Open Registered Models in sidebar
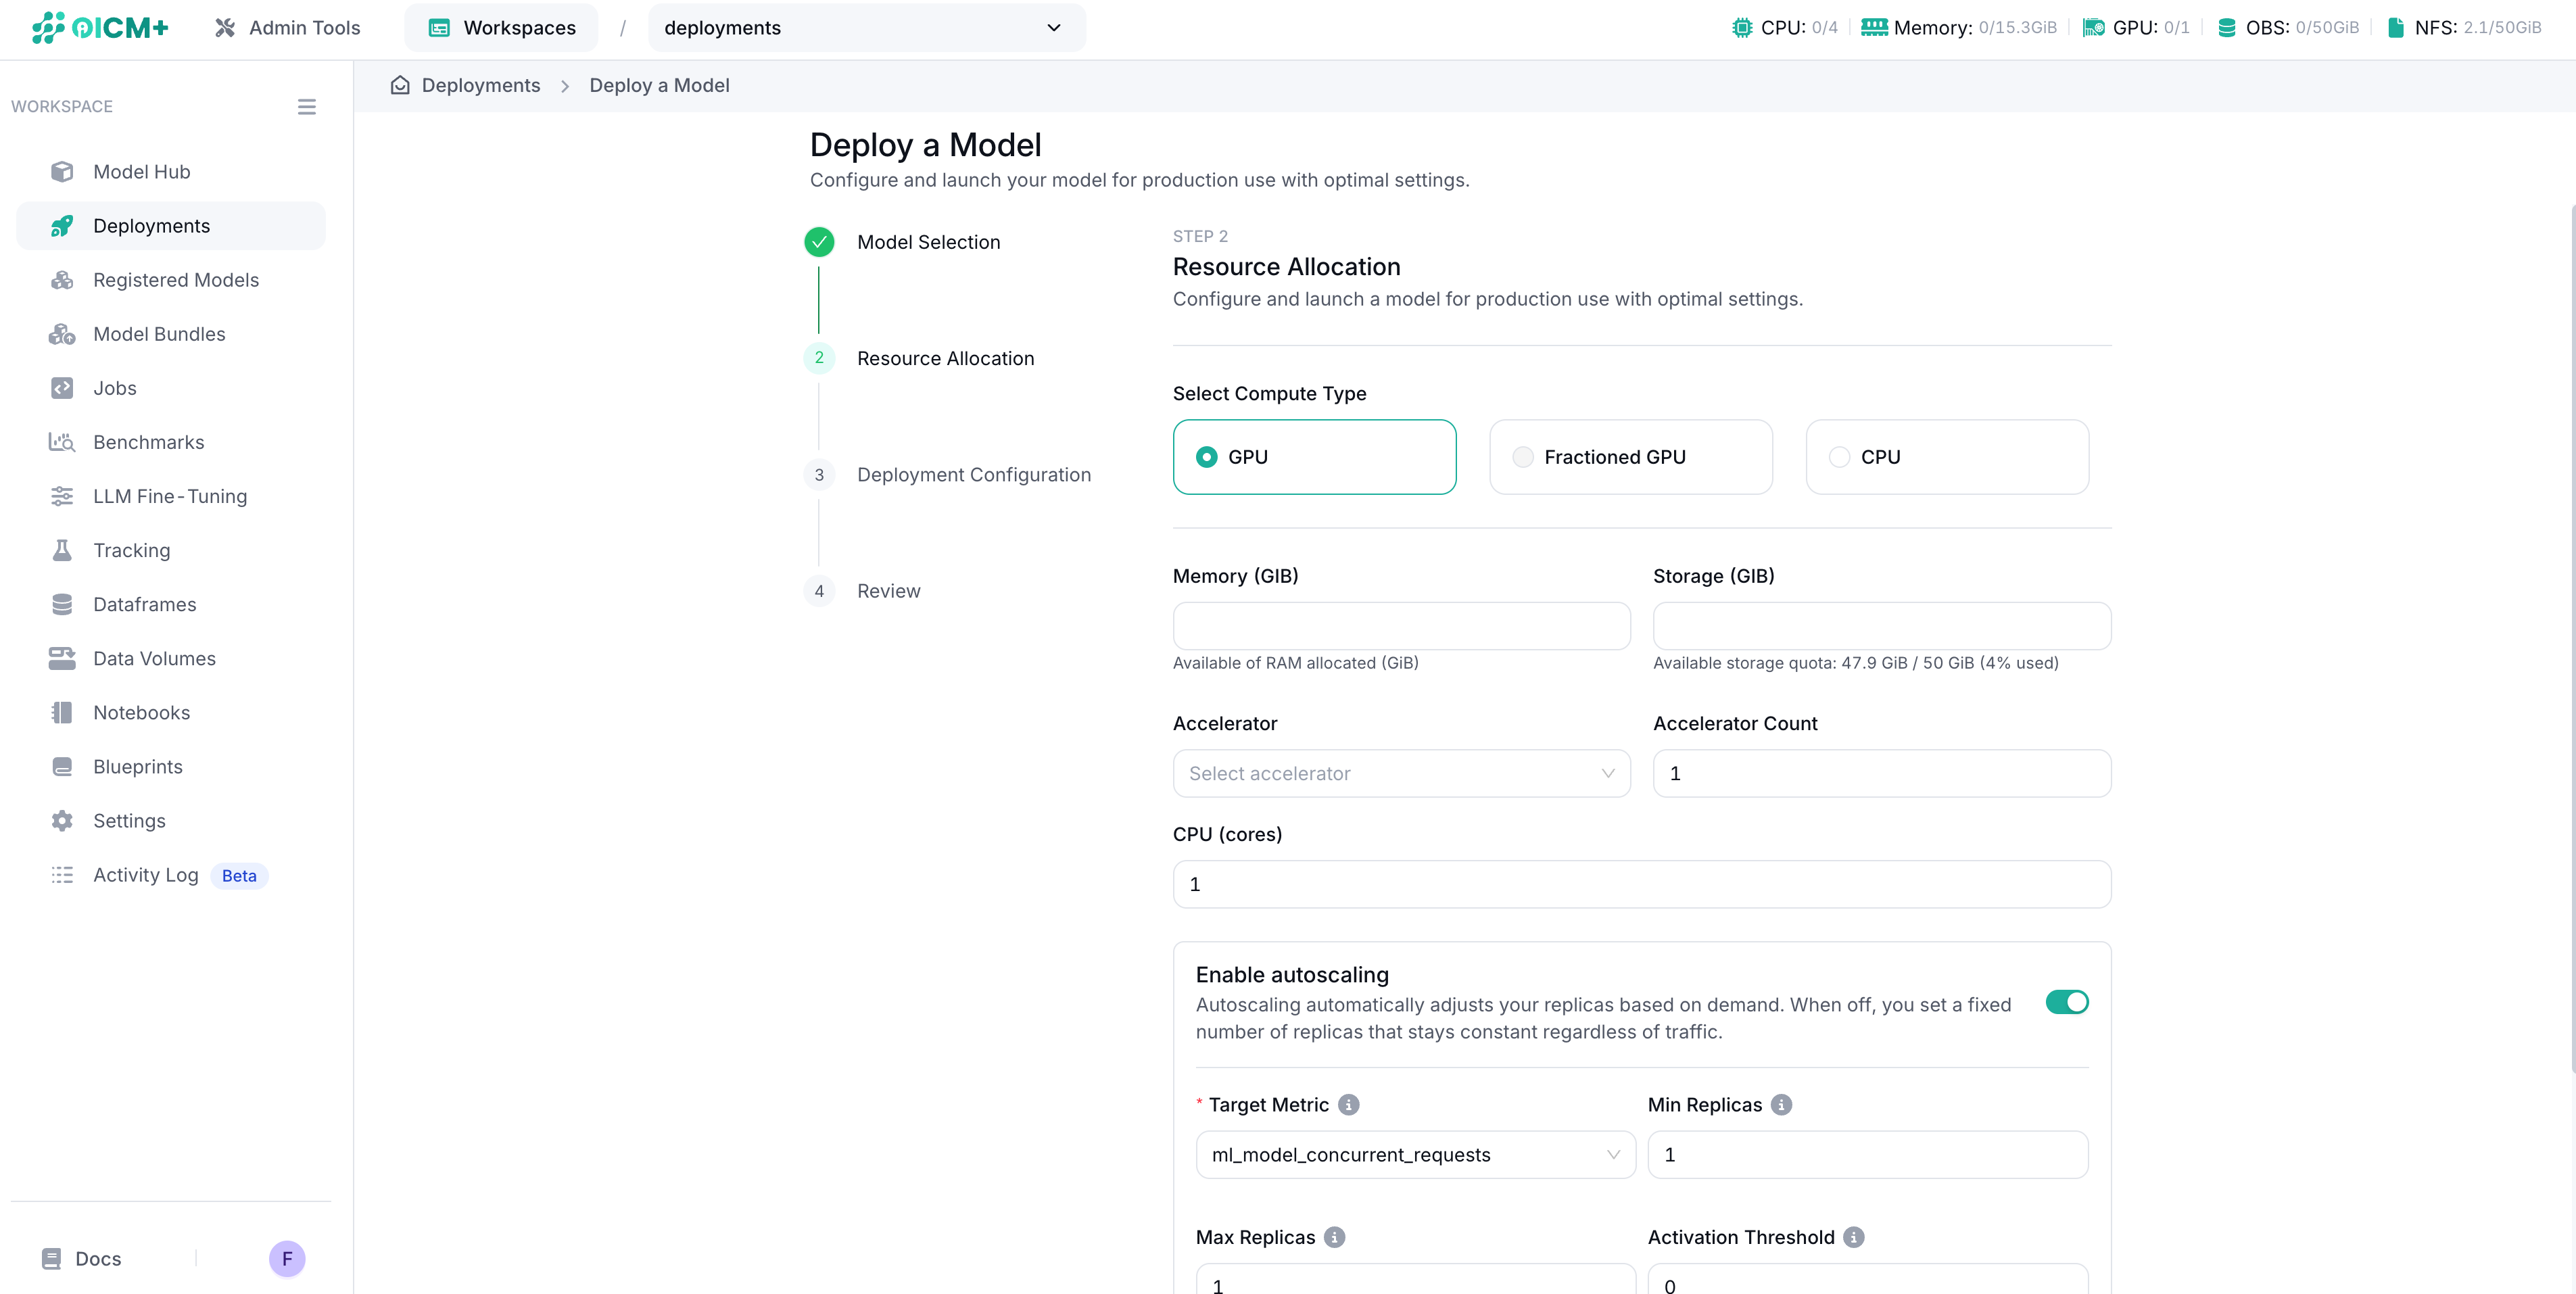The image size is (2576, 1294). pos(175,280)
